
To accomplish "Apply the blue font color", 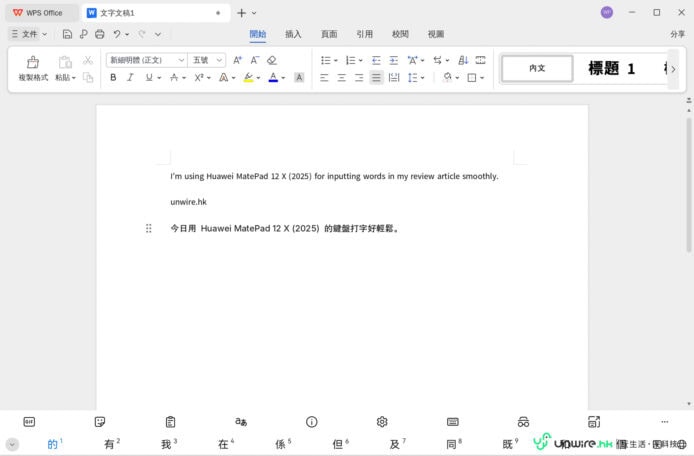I will tap(274, 77).
